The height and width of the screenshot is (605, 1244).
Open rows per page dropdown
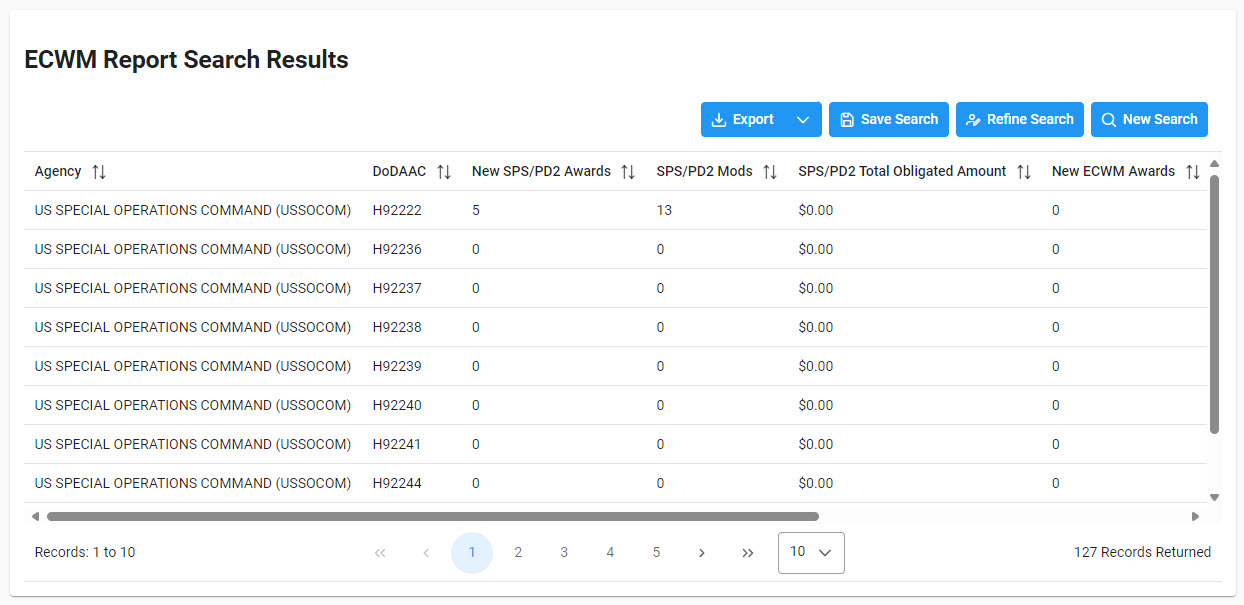click(x=811, y=553)
